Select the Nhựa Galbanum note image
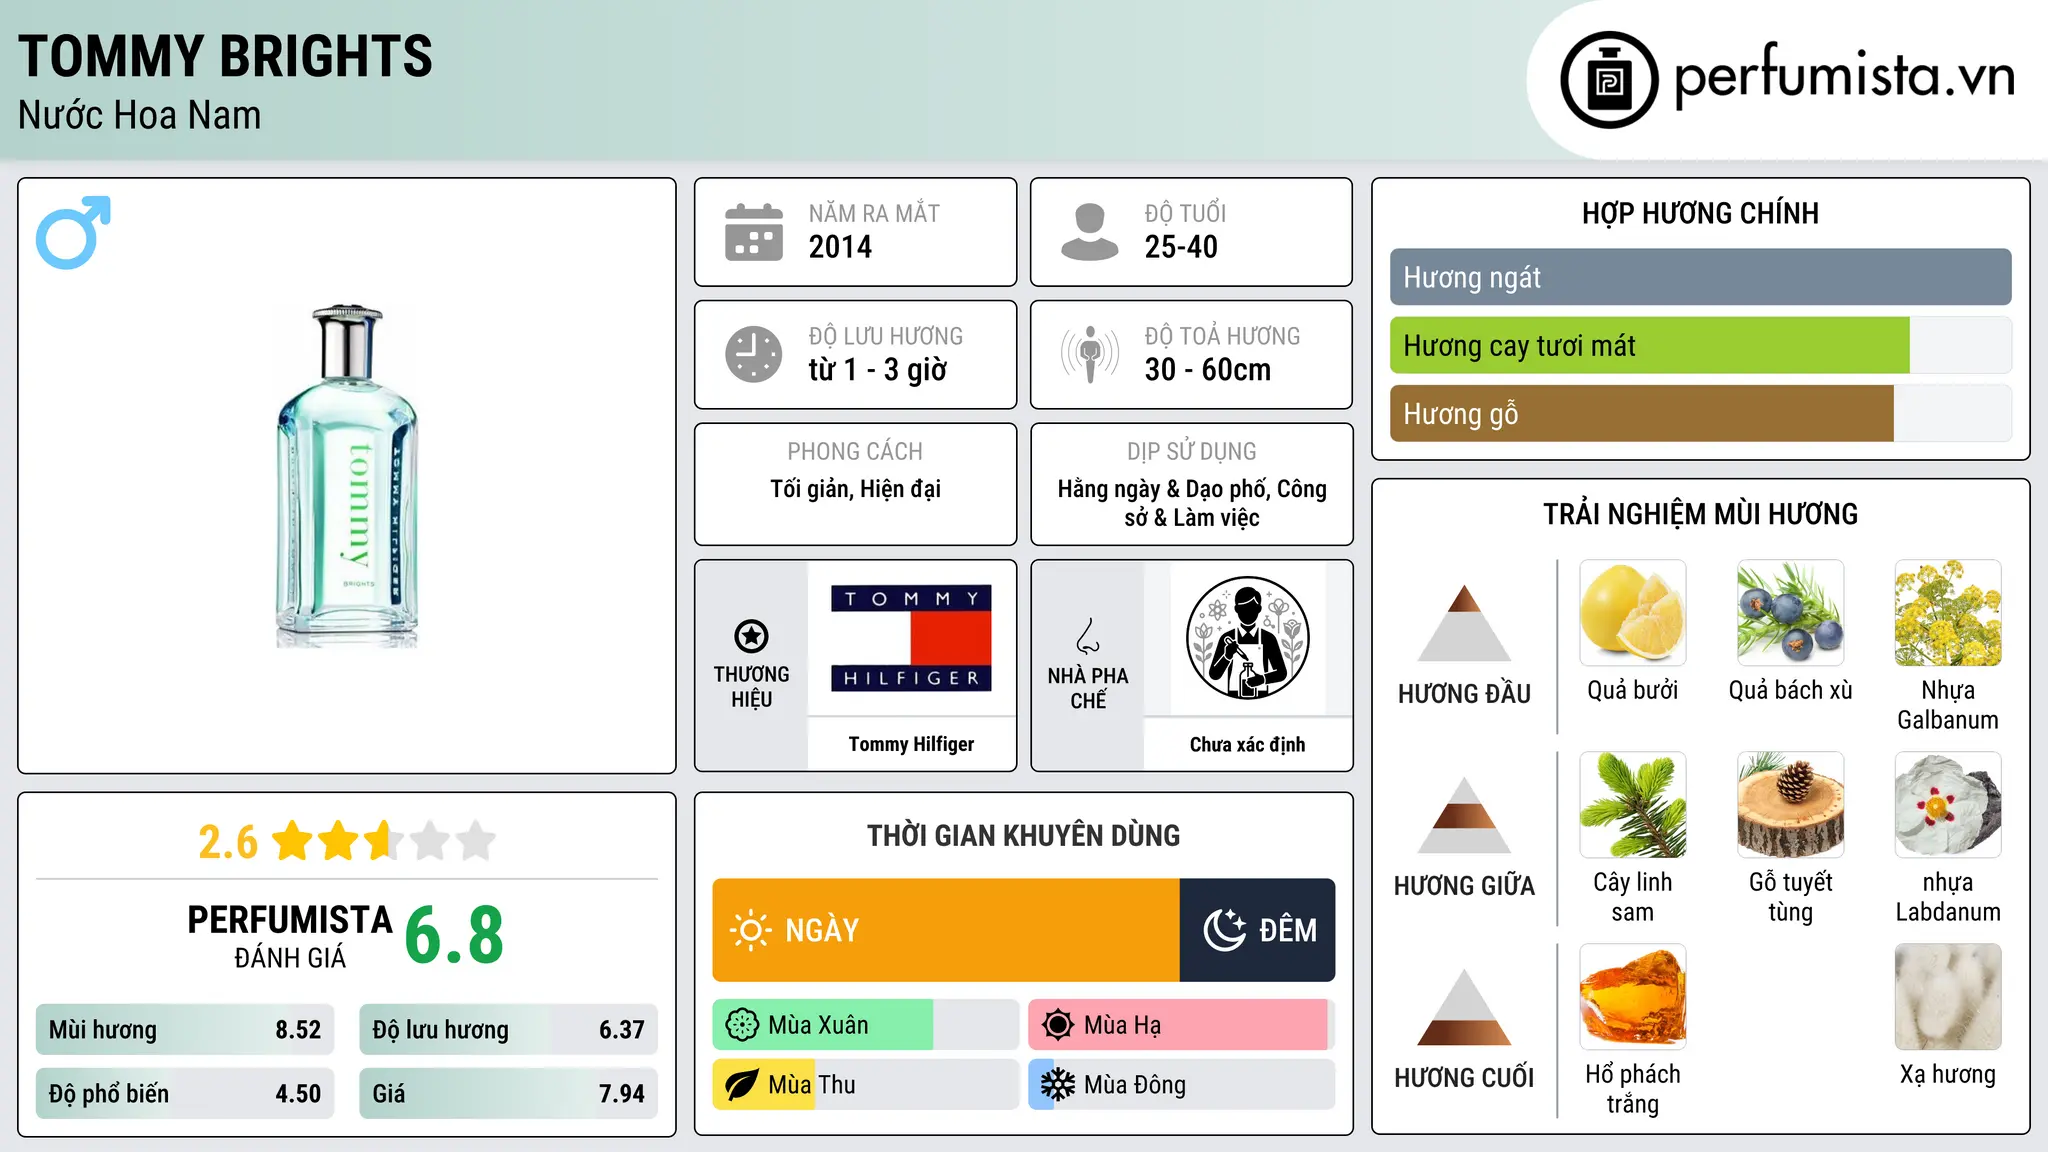Viewport: 2048px width, 1152px height. (x=1948, y=613)
